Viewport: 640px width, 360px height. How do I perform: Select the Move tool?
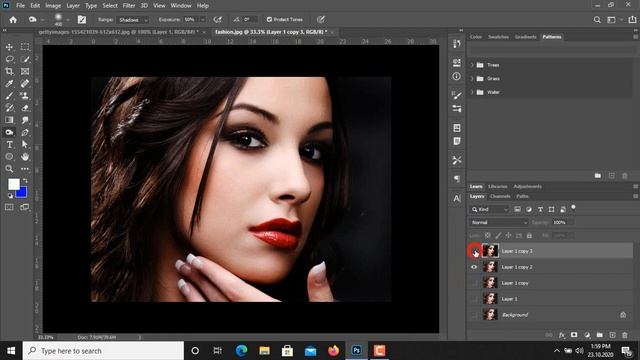(x=9, y=47)
